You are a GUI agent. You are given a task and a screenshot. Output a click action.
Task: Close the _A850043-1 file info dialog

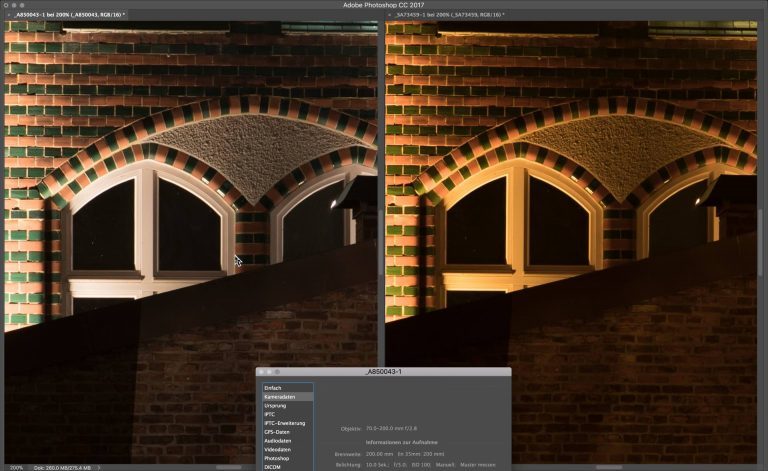262,372
